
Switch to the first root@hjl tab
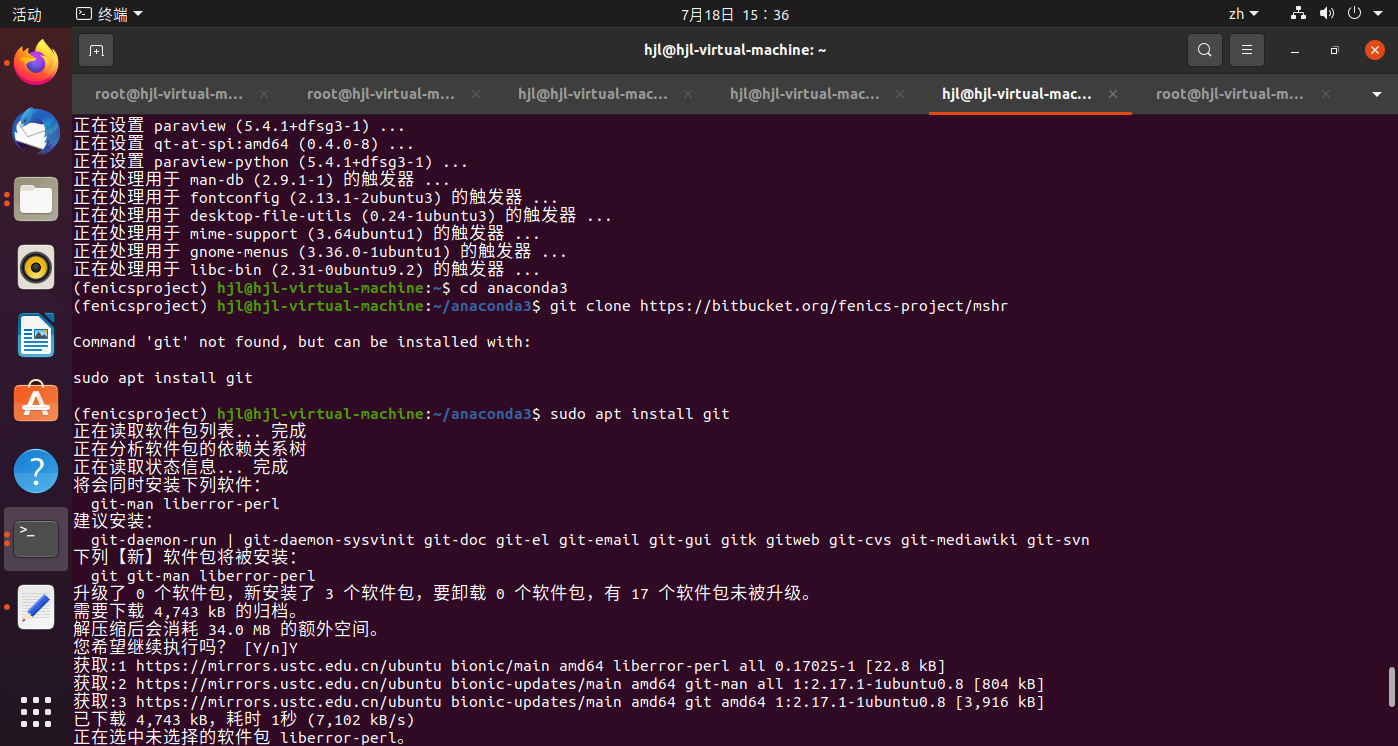click(168, 93)
